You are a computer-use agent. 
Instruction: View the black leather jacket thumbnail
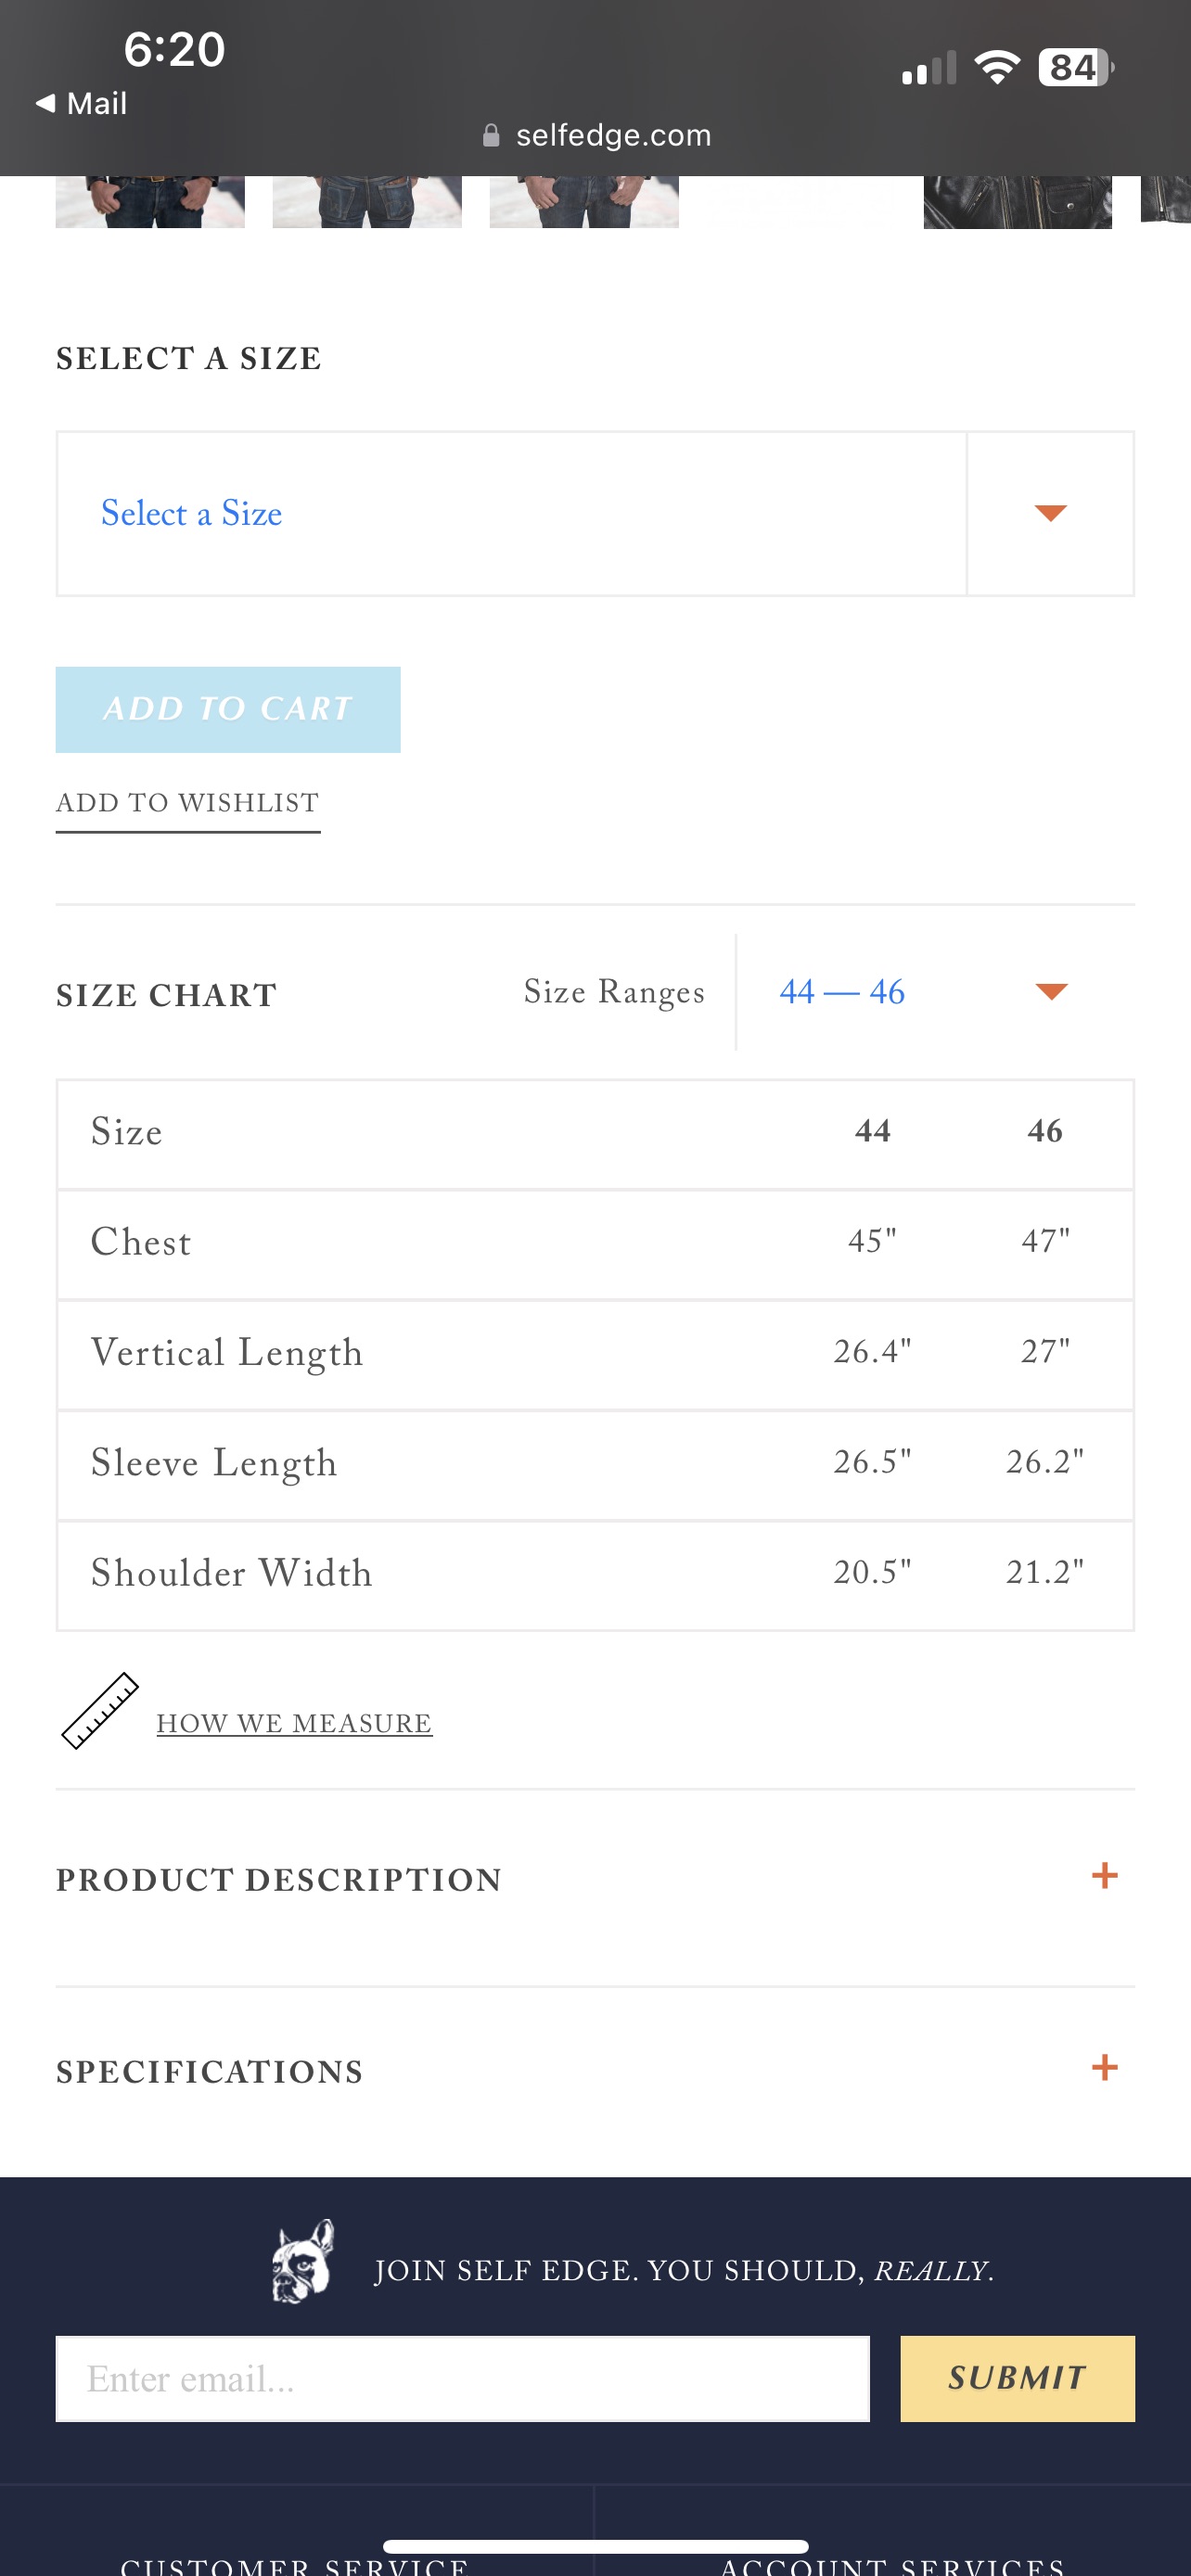1017,202
